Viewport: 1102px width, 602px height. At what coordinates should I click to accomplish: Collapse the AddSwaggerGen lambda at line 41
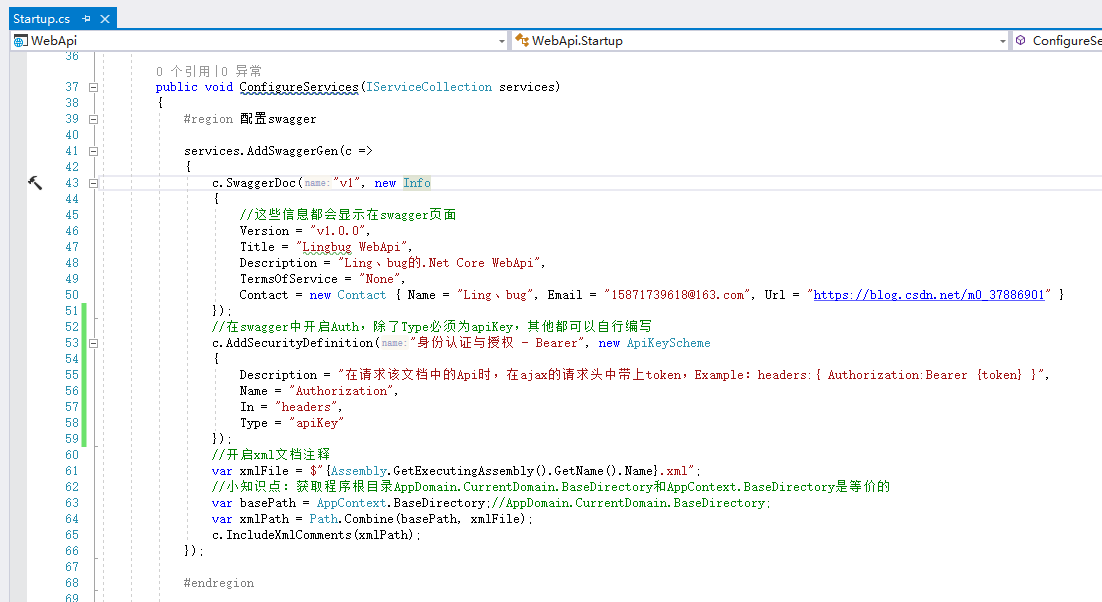tap(92, 150)
